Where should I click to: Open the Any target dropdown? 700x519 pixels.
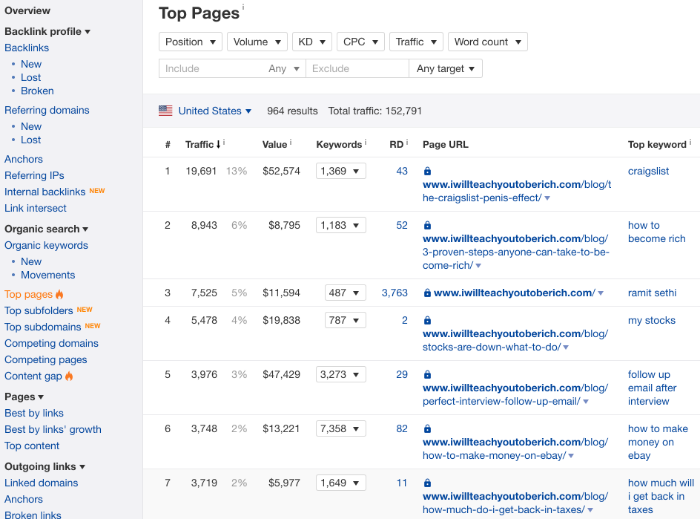pyautogui.click(x=446, y=69)
